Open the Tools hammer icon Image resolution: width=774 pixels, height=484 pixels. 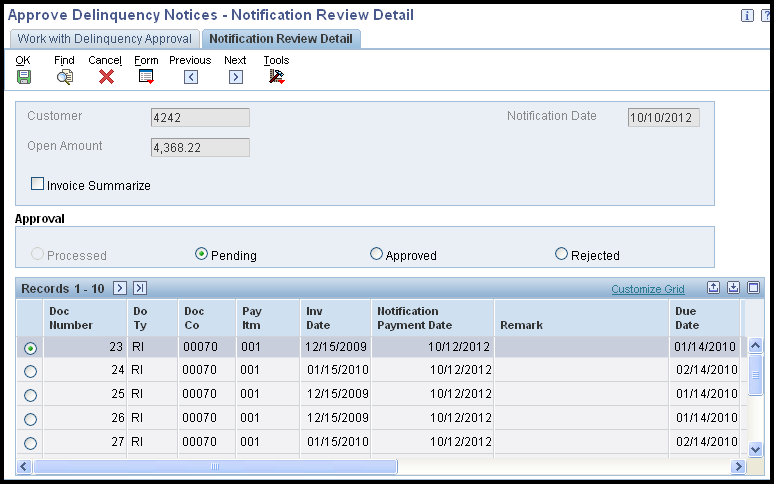pyautogui.click(x=277, y=76)
